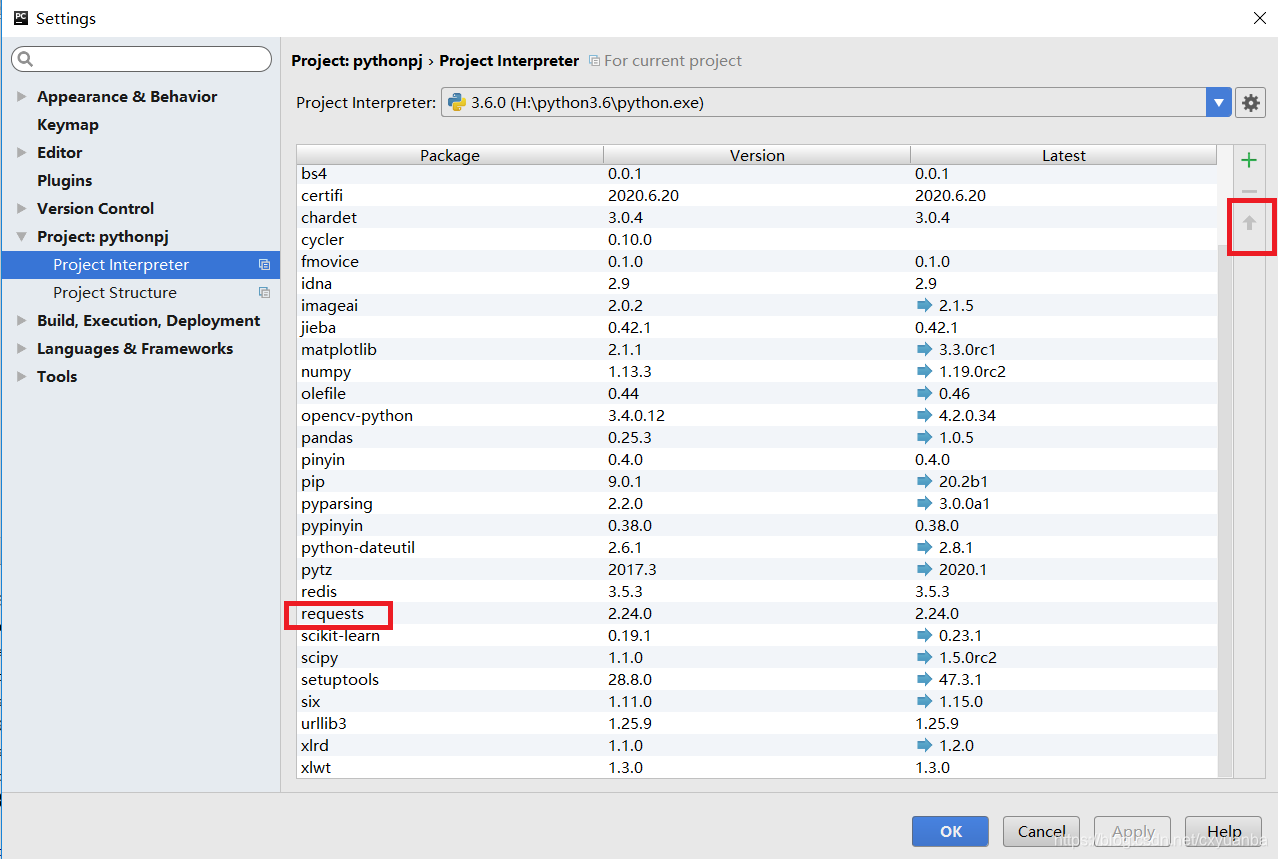Expand Build, Execution, Deployment section
1278x859 pixels.
(x=22, y=321)
